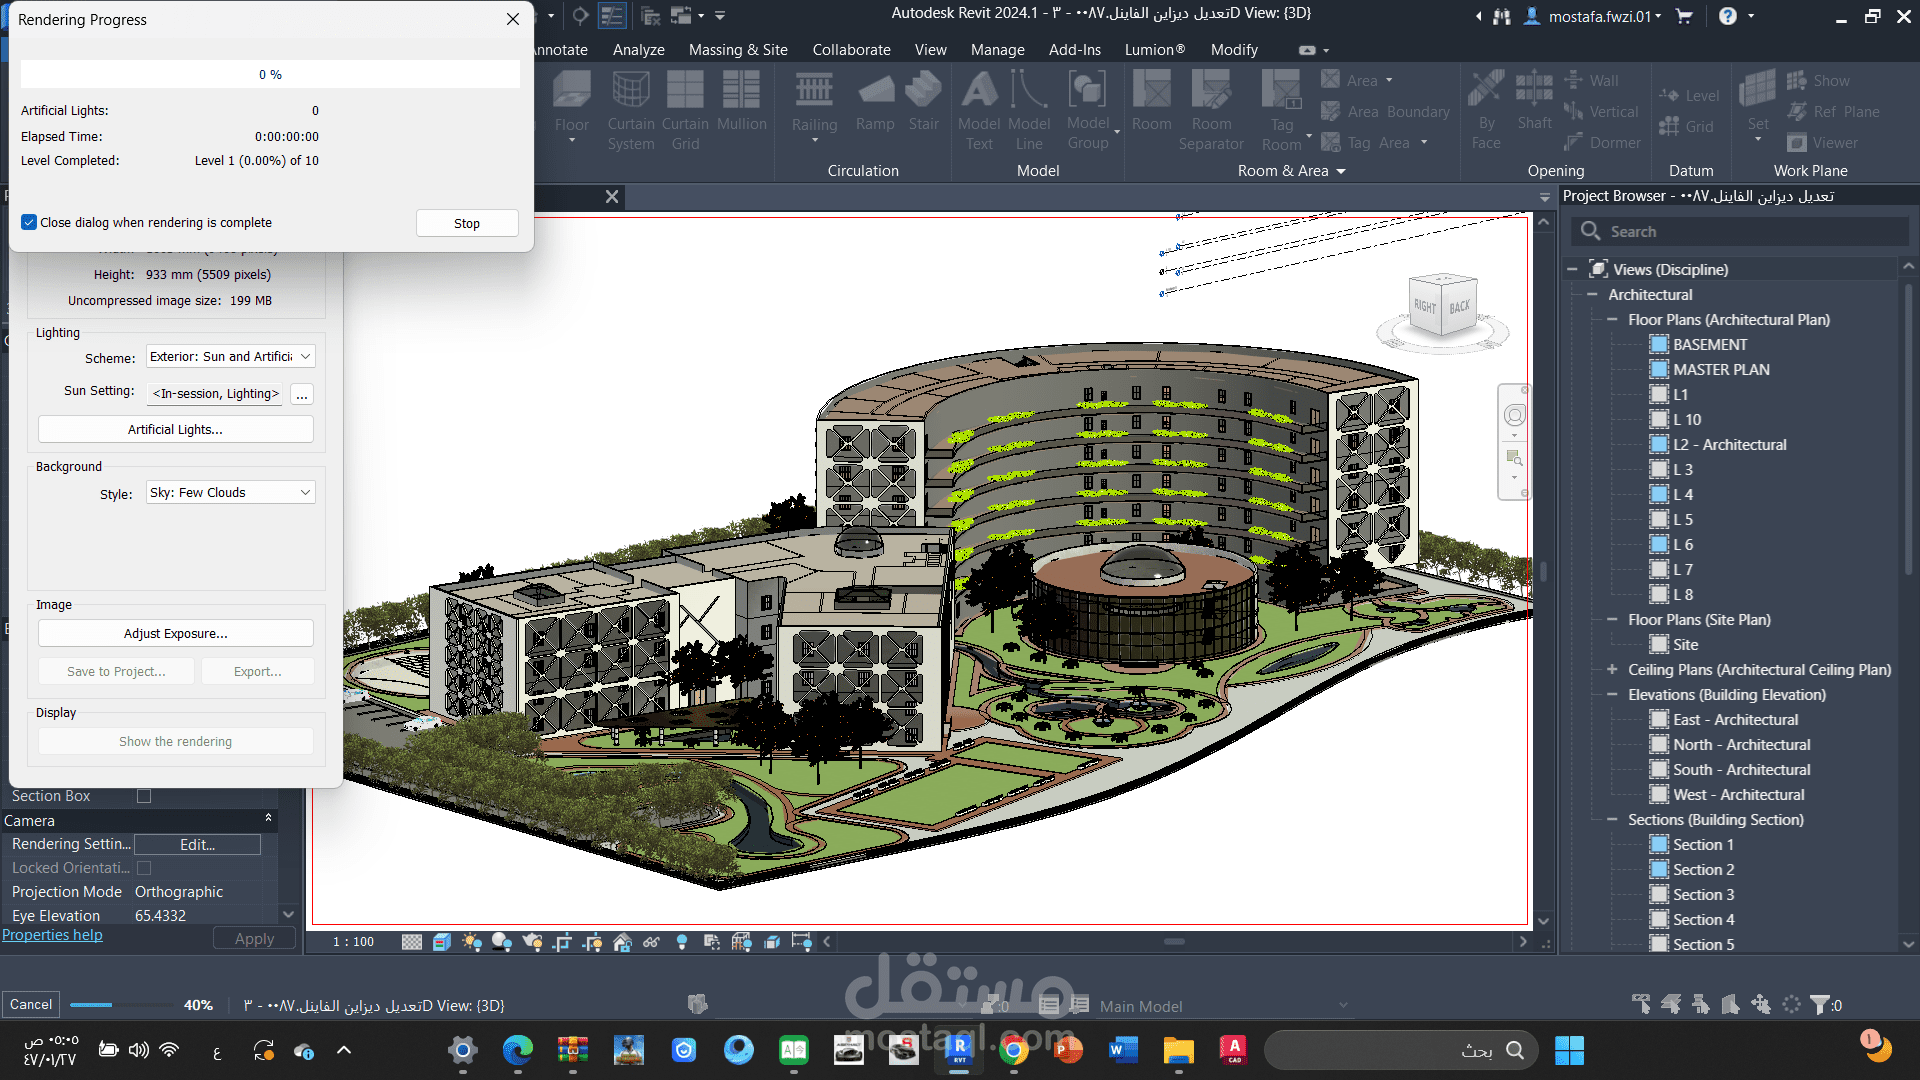The image size is (1920, 1080).
Task: Collapse Sections (Building Section) node
Action: tap(1612, 819)
